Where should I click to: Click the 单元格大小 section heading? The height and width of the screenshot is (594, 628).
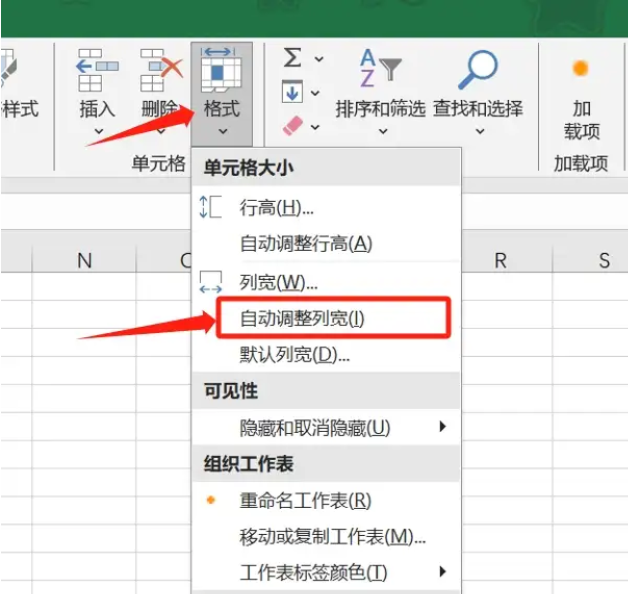(249, 168)
